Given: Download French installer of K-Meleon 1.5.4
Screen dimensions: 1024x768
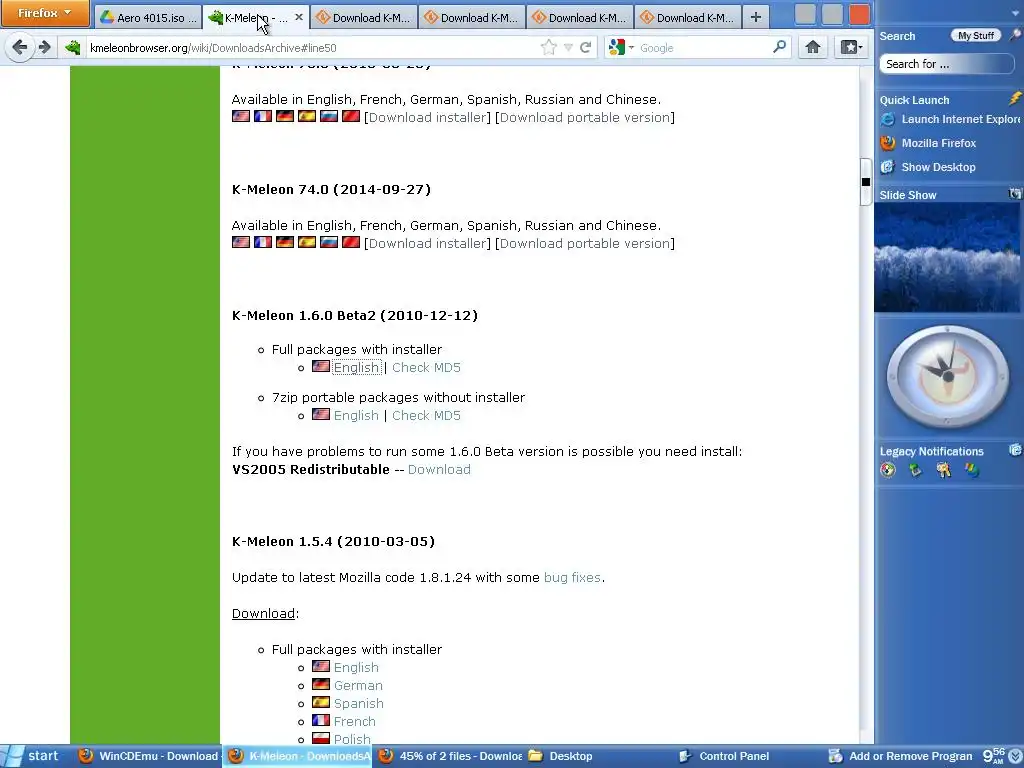Looking at the screenshot, I should point(355,722).
